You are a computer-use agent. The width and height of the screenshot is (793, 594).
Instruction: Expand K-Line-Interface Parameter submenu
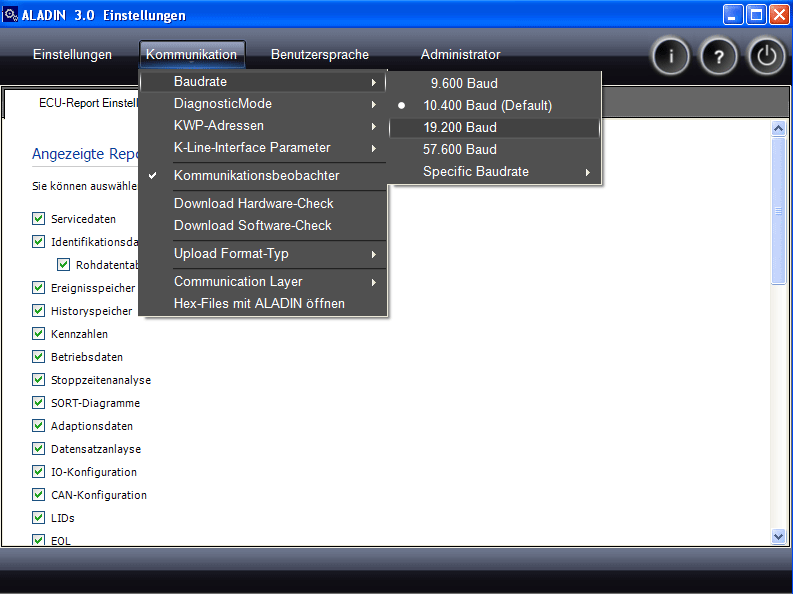(263, 148)
